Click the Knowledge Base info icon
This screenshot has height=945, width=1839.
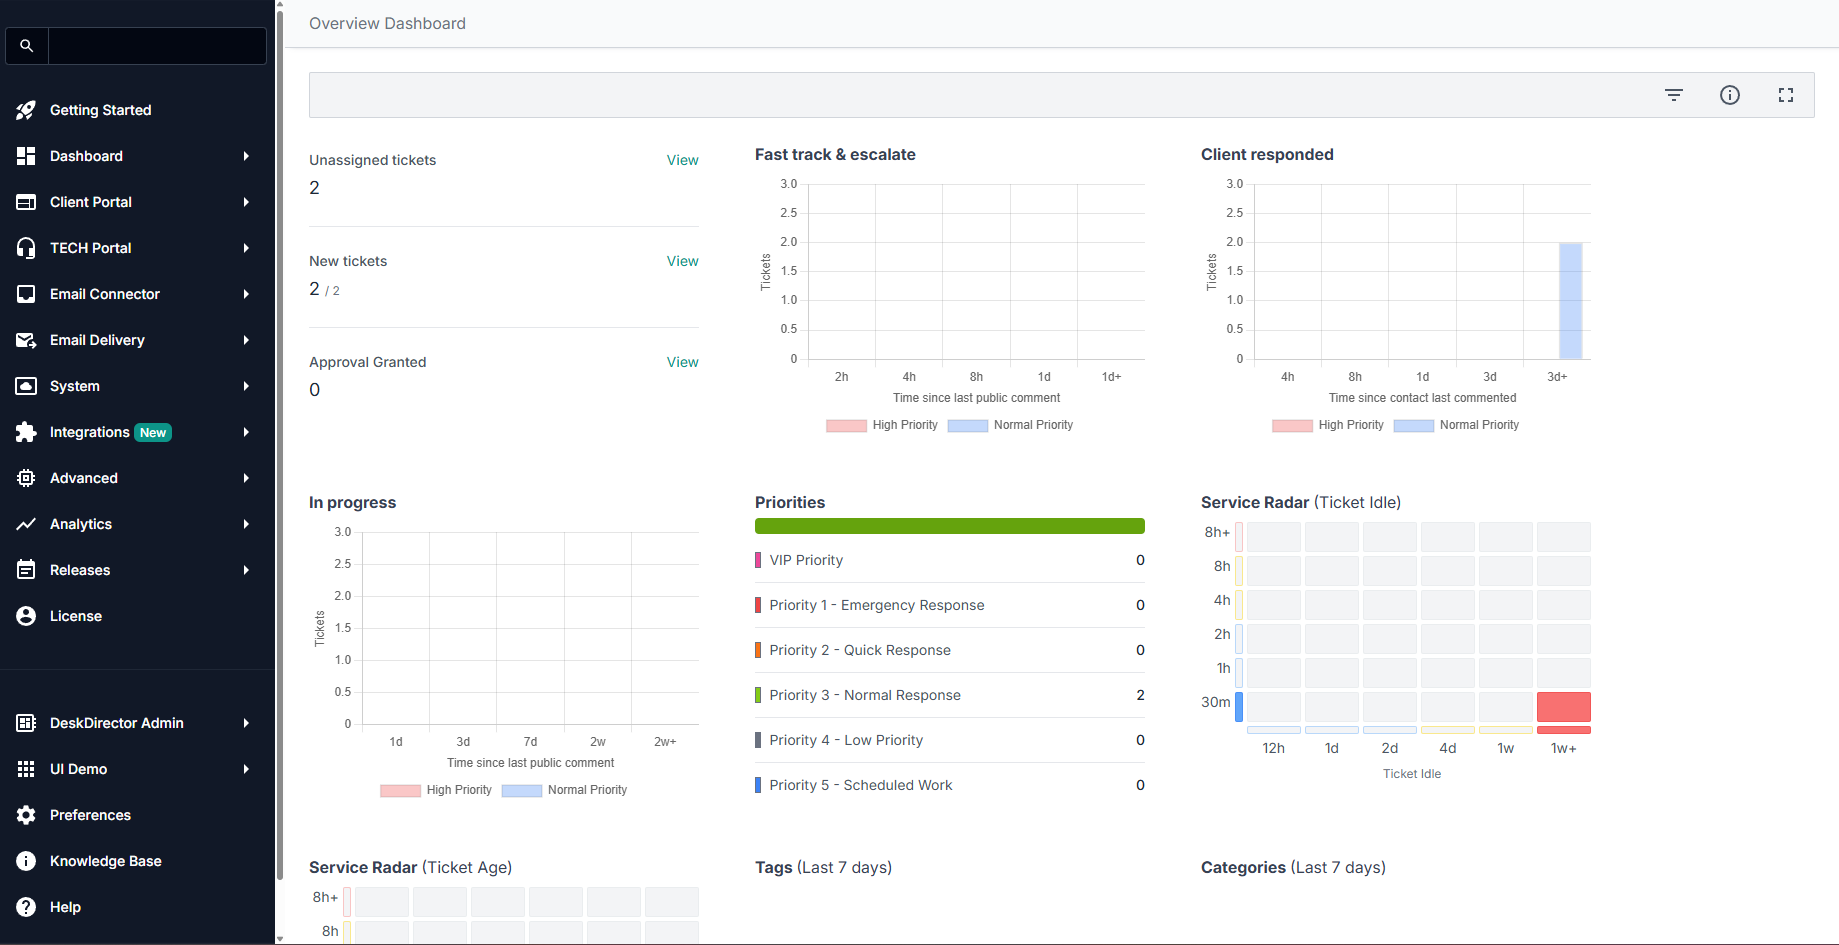point(26,861)
